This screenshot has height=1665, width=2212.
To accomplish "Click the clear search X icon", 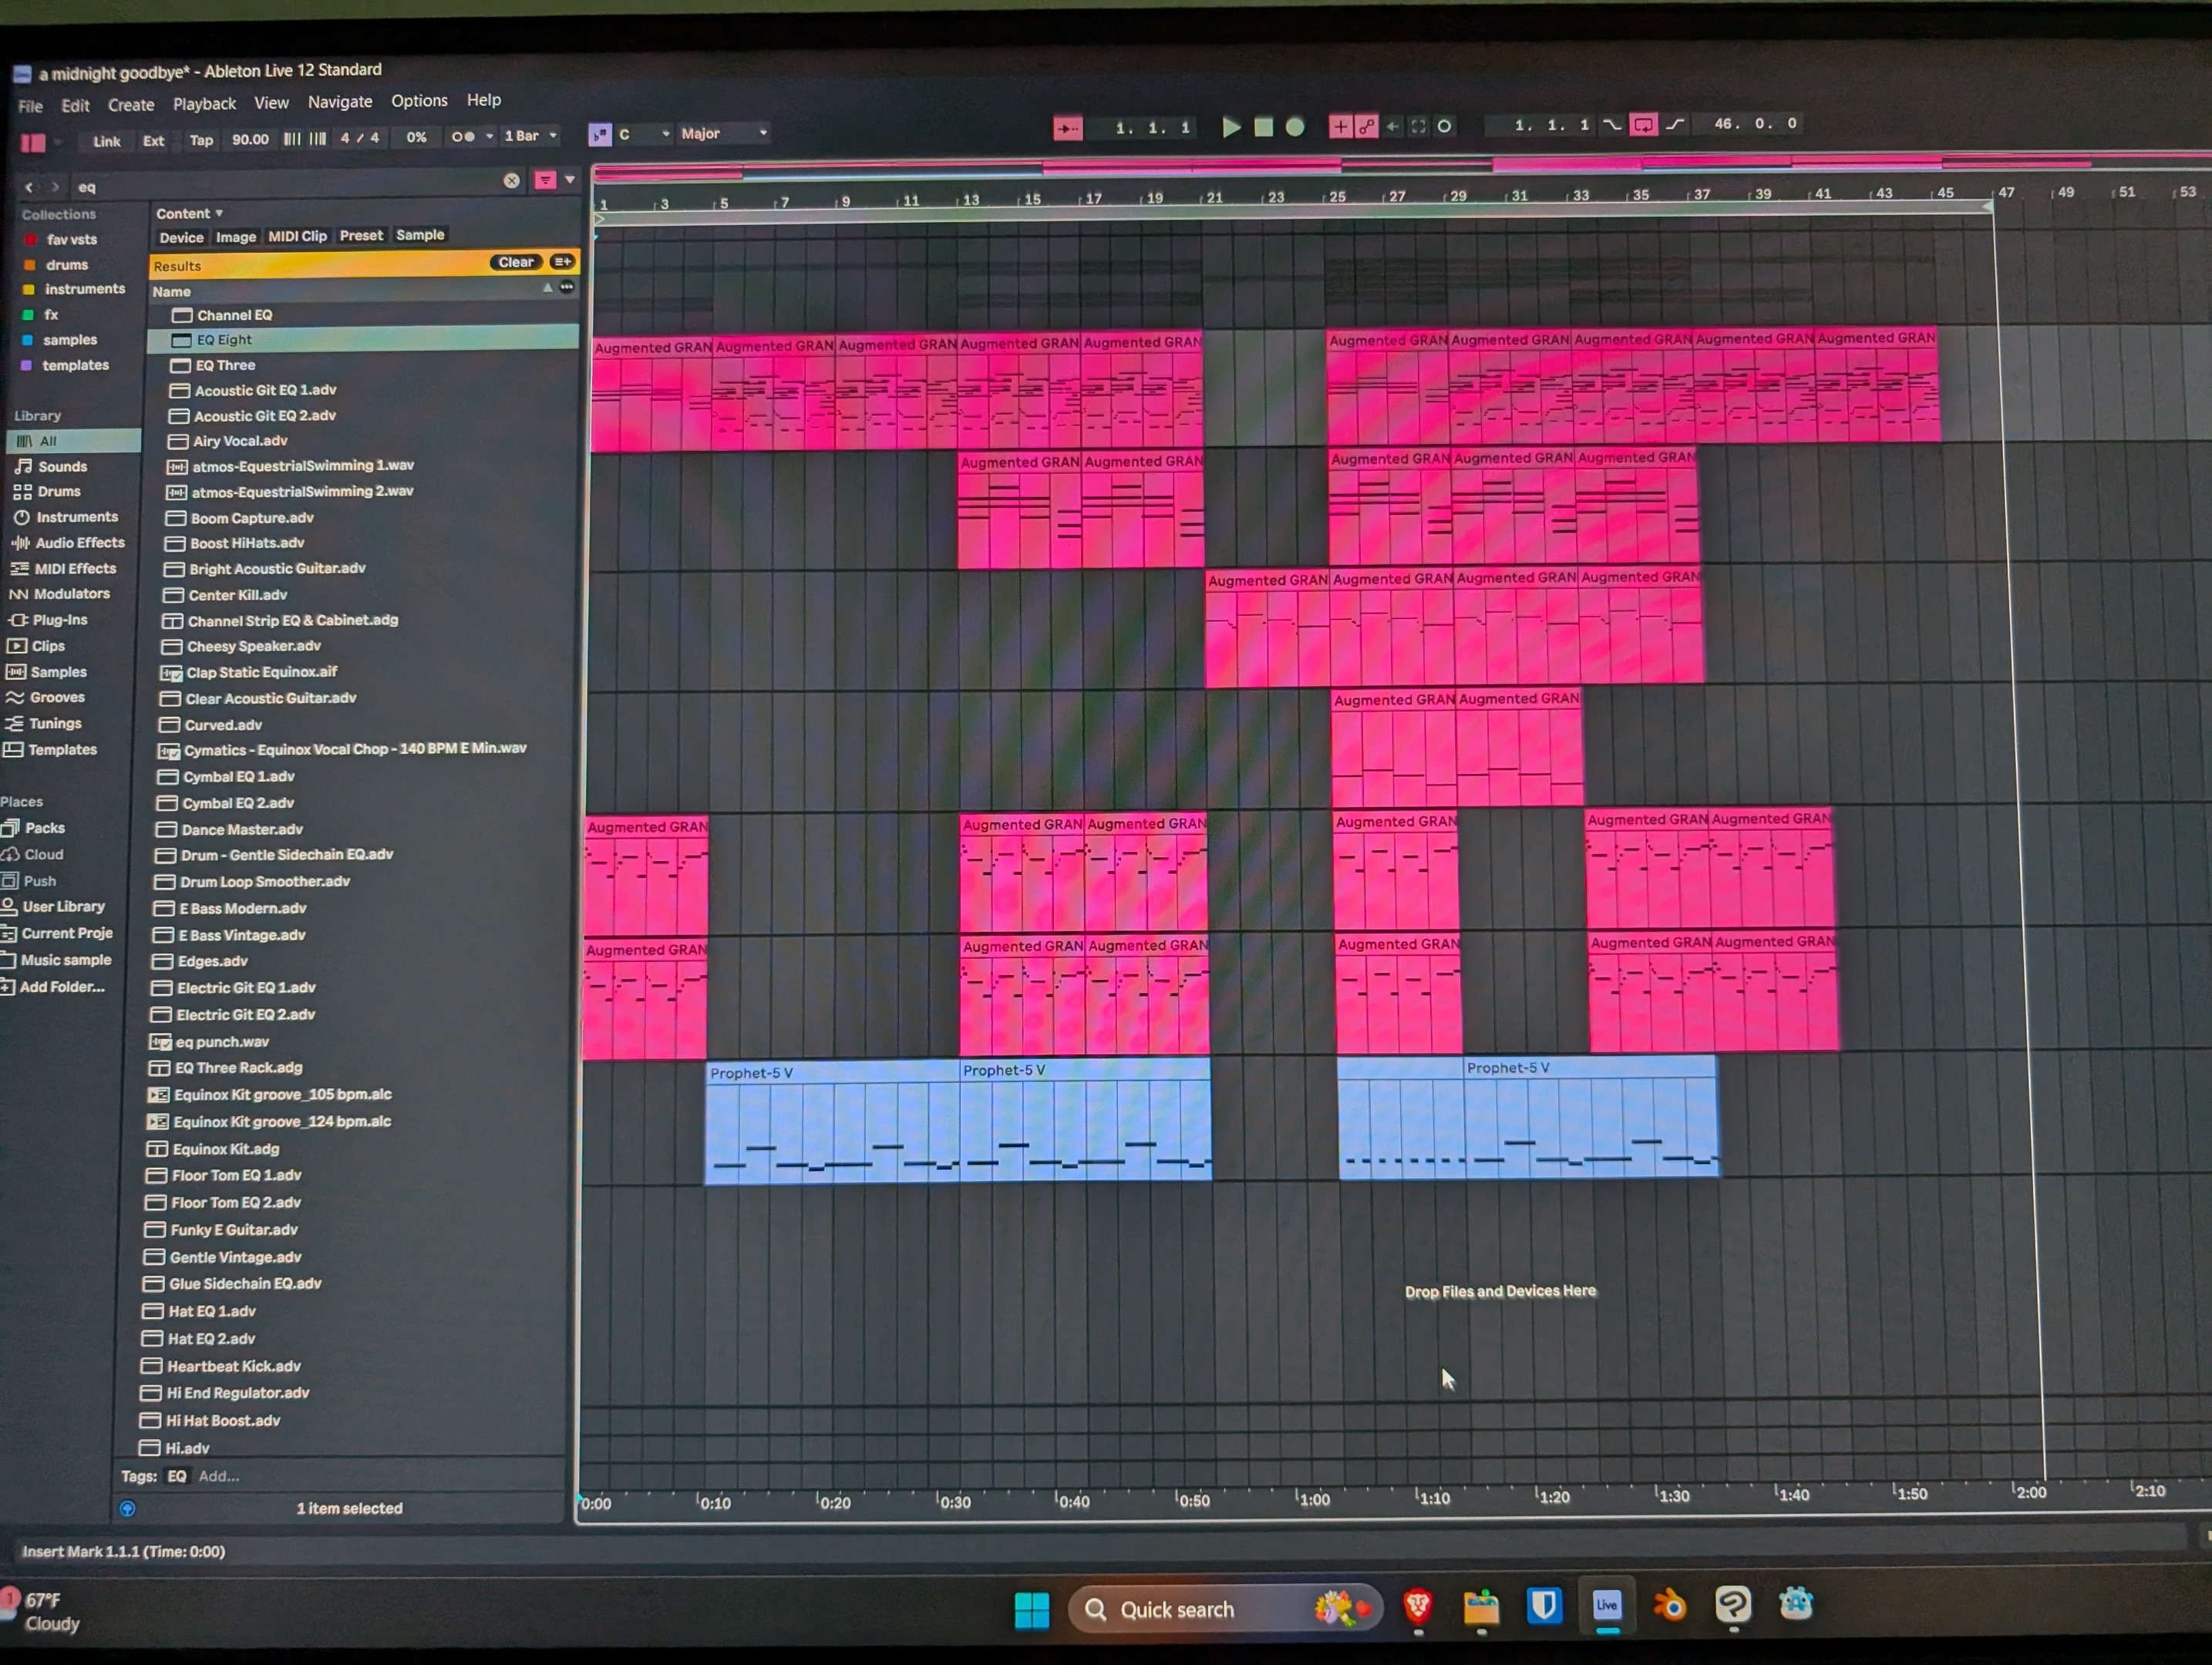I will point(511,181).
